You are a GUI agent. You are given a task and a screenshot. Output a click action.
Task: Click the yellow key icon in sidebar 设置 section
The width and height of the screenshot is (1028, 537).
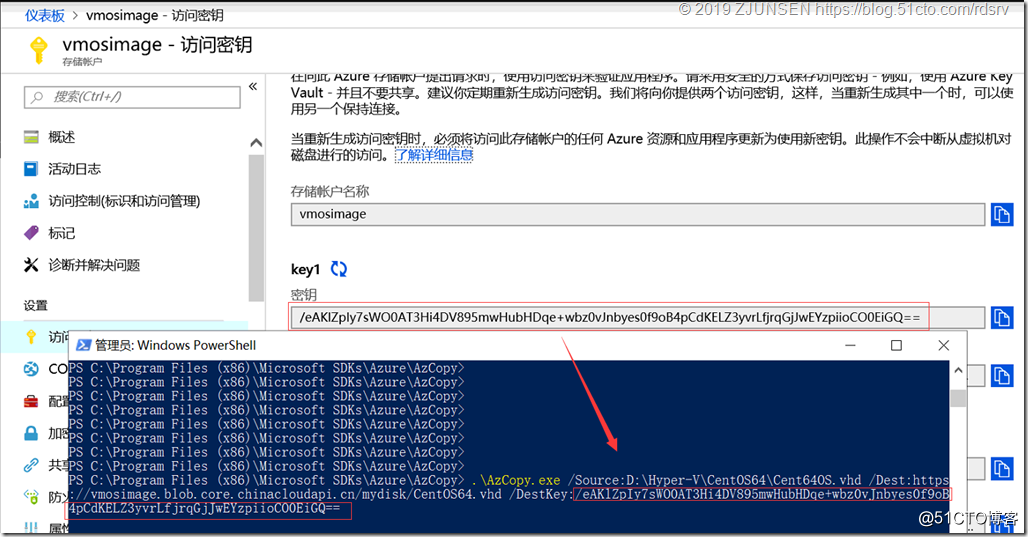[31, 337]
